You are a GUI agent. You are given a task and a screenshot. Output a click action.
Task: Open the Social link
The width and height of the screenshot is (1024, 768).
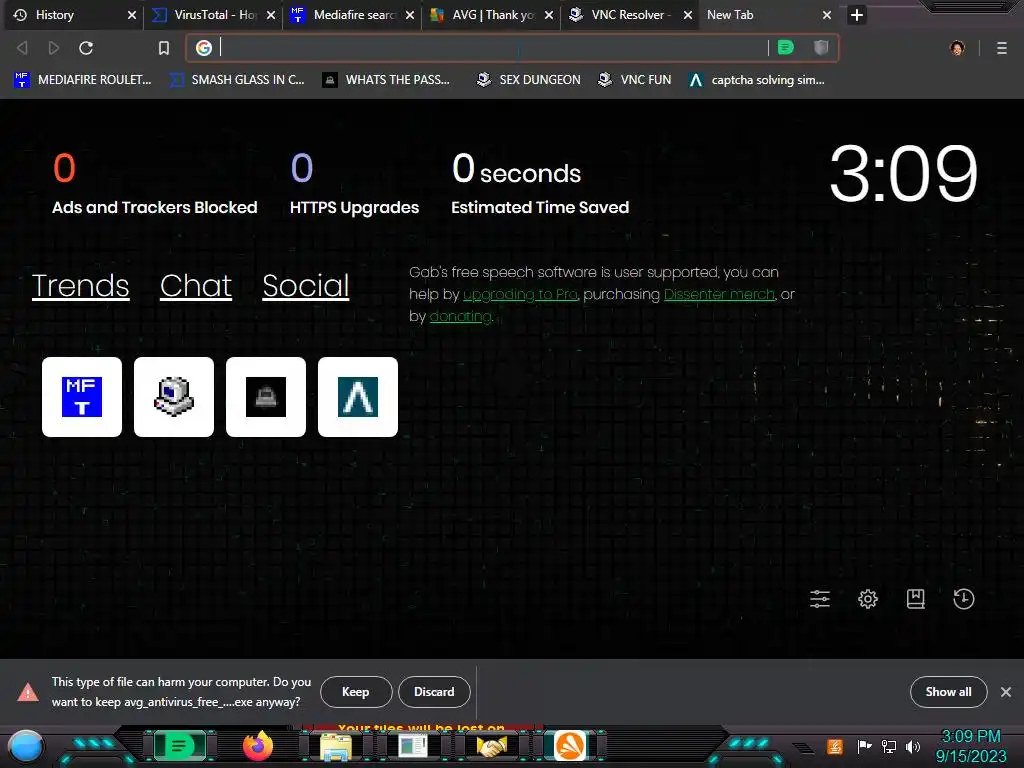[x=306, y=285]
